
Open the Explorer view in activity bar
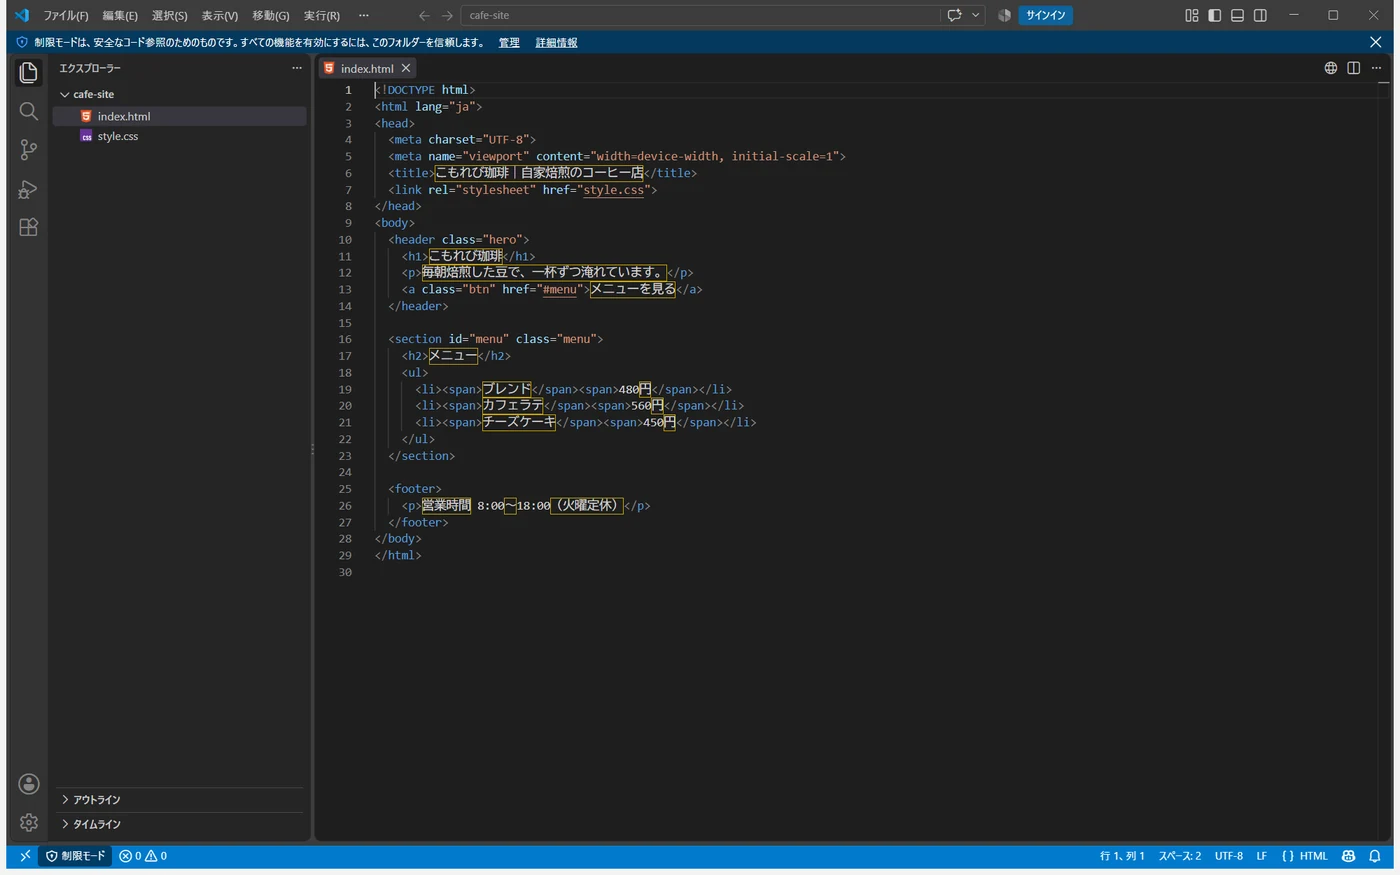(x=28, y=72)
